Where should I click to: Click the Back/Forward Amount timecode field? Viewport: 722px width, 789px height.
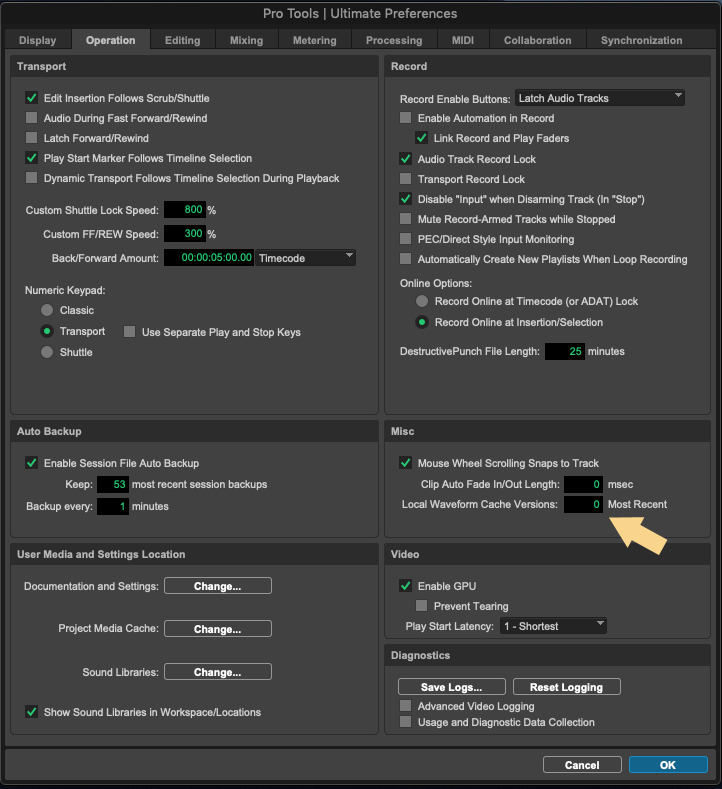pos(209,258)
